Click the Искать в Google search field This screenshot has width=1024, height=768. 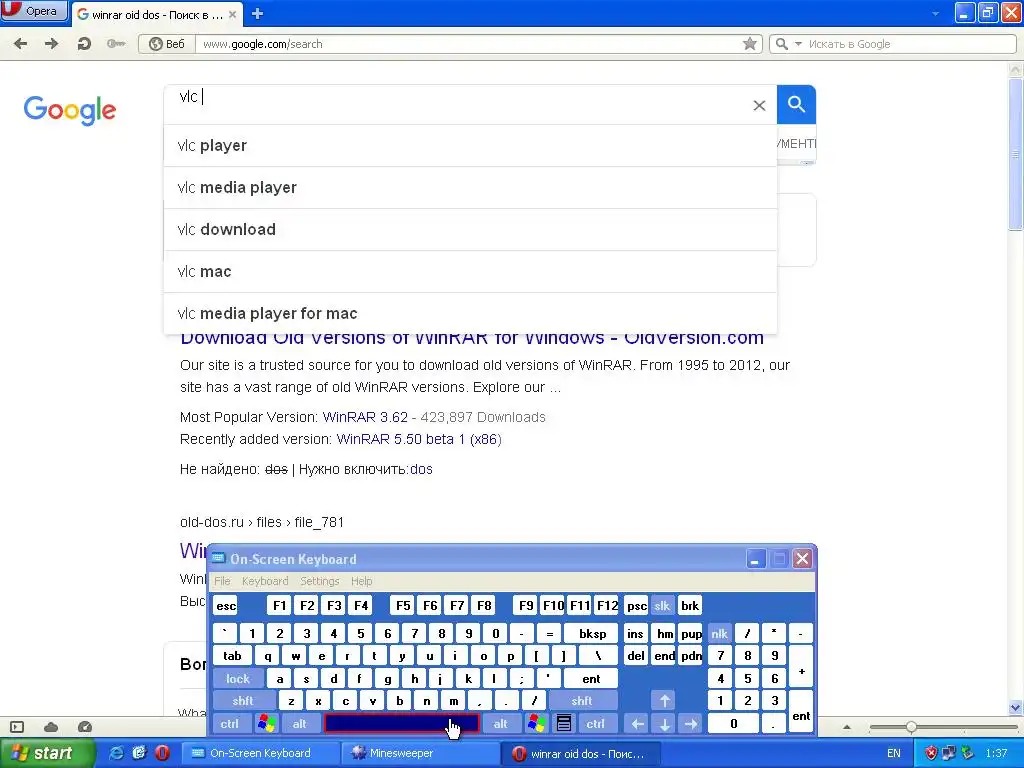point(910,44)
